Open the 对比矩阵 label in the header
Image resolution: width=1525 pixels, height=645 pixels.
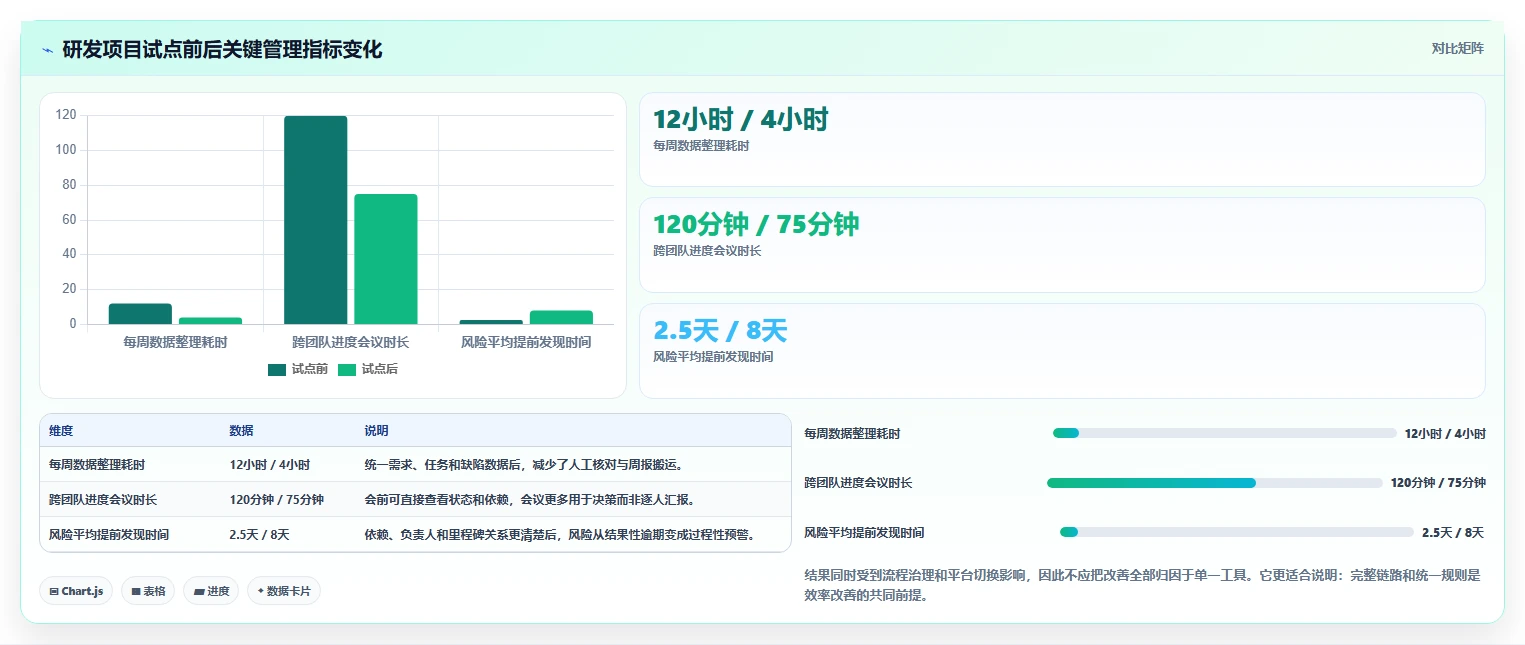pos(1457,48)
